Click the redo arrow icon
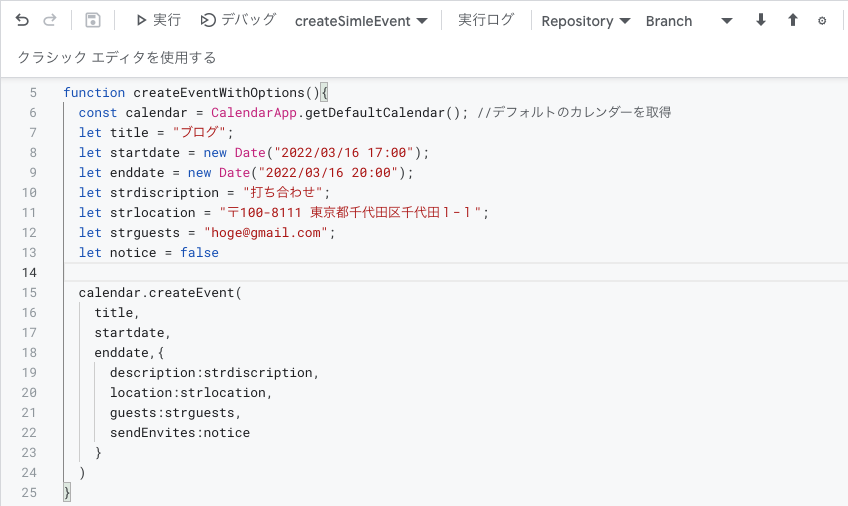The width and height of the screenshot is (848, 506). 50,20
